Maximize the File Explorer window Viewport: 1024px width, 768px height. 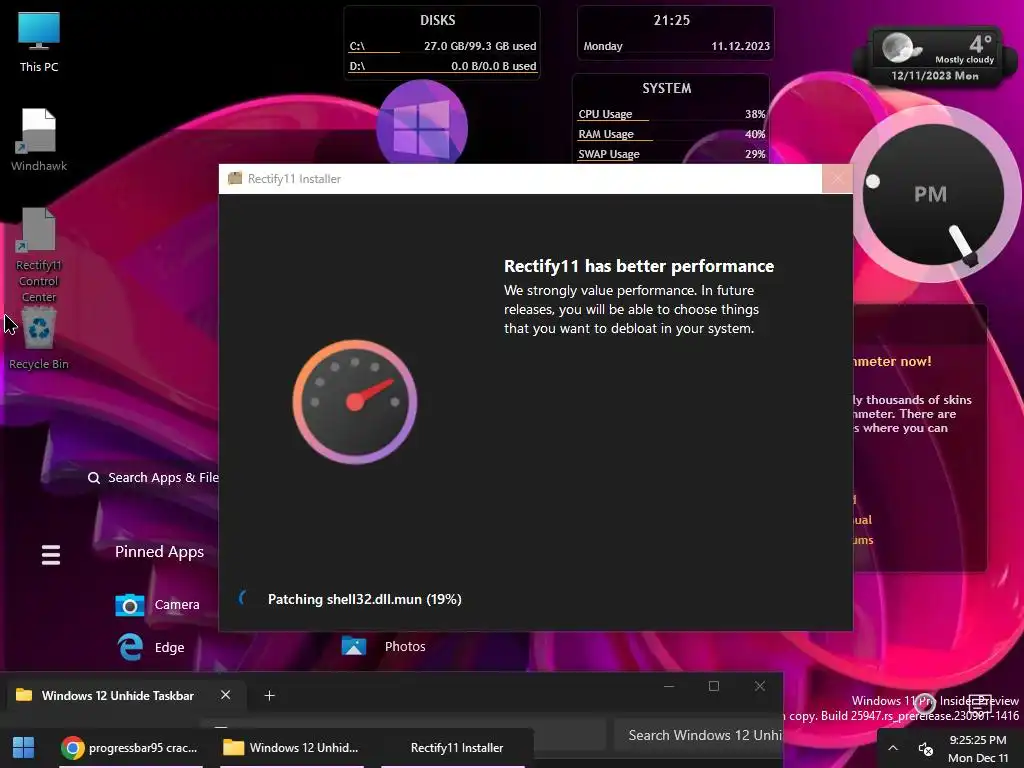tap(714, 686)
